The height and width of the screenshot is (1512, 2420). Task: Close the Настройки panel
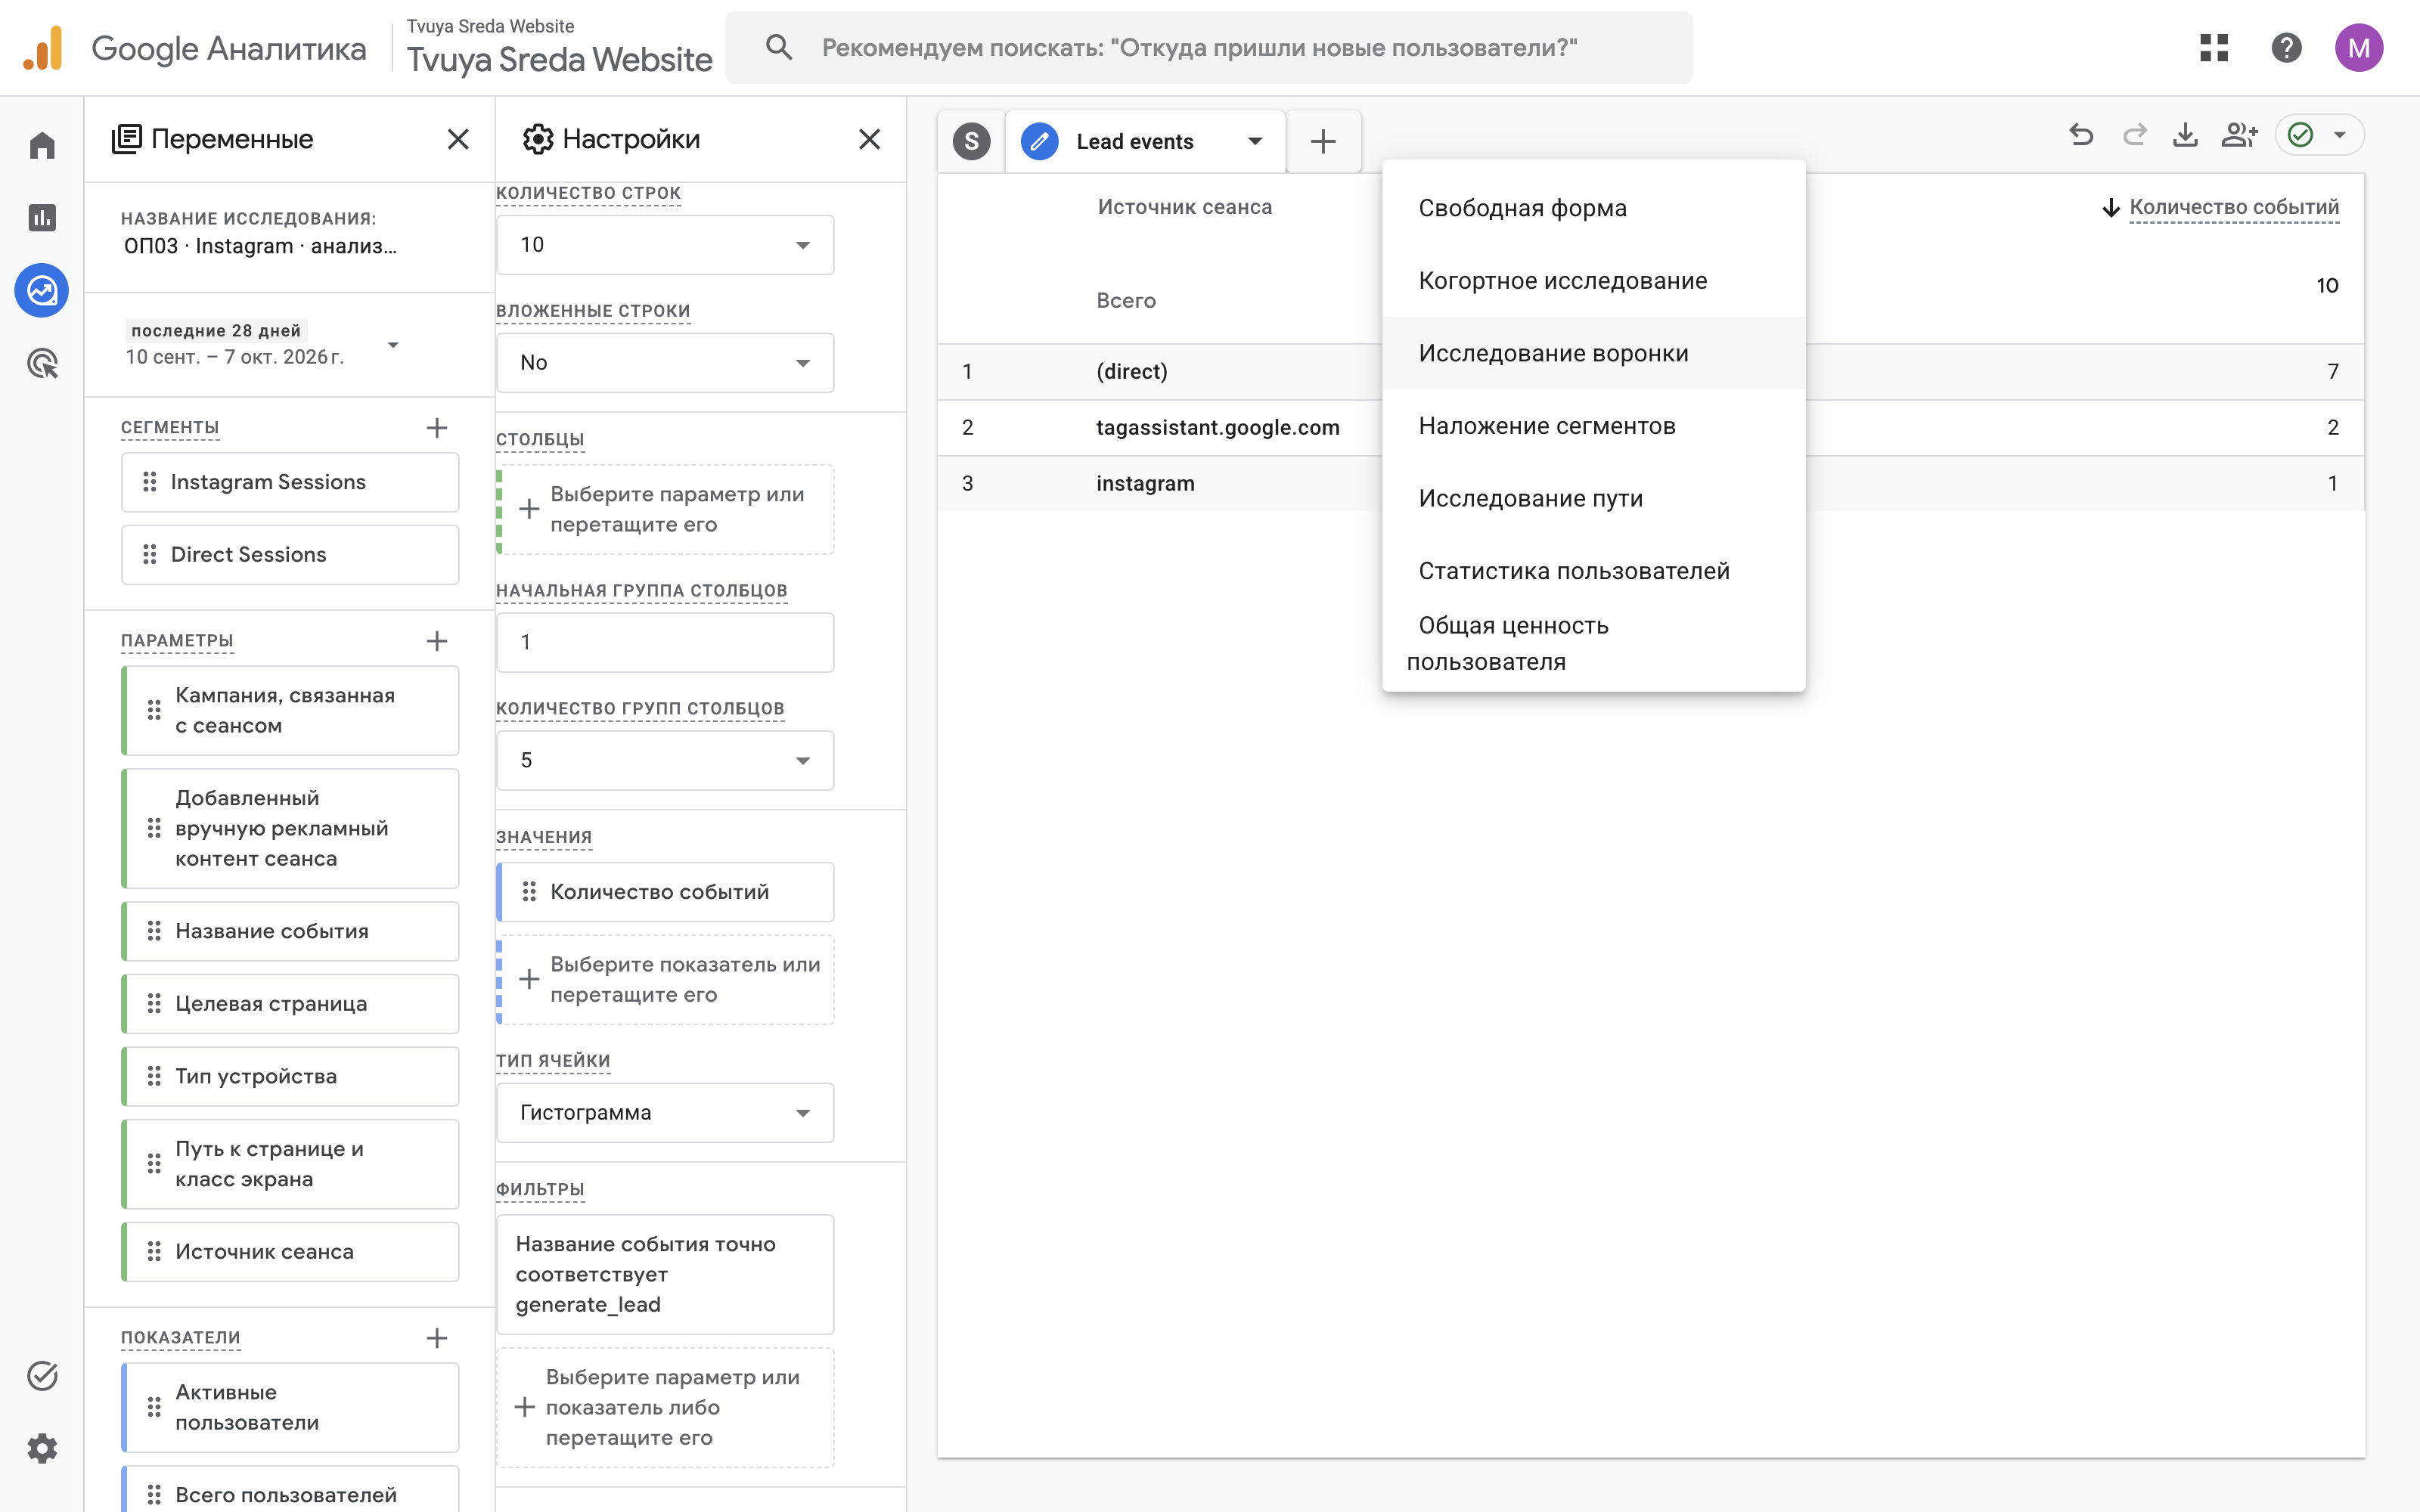870,139
